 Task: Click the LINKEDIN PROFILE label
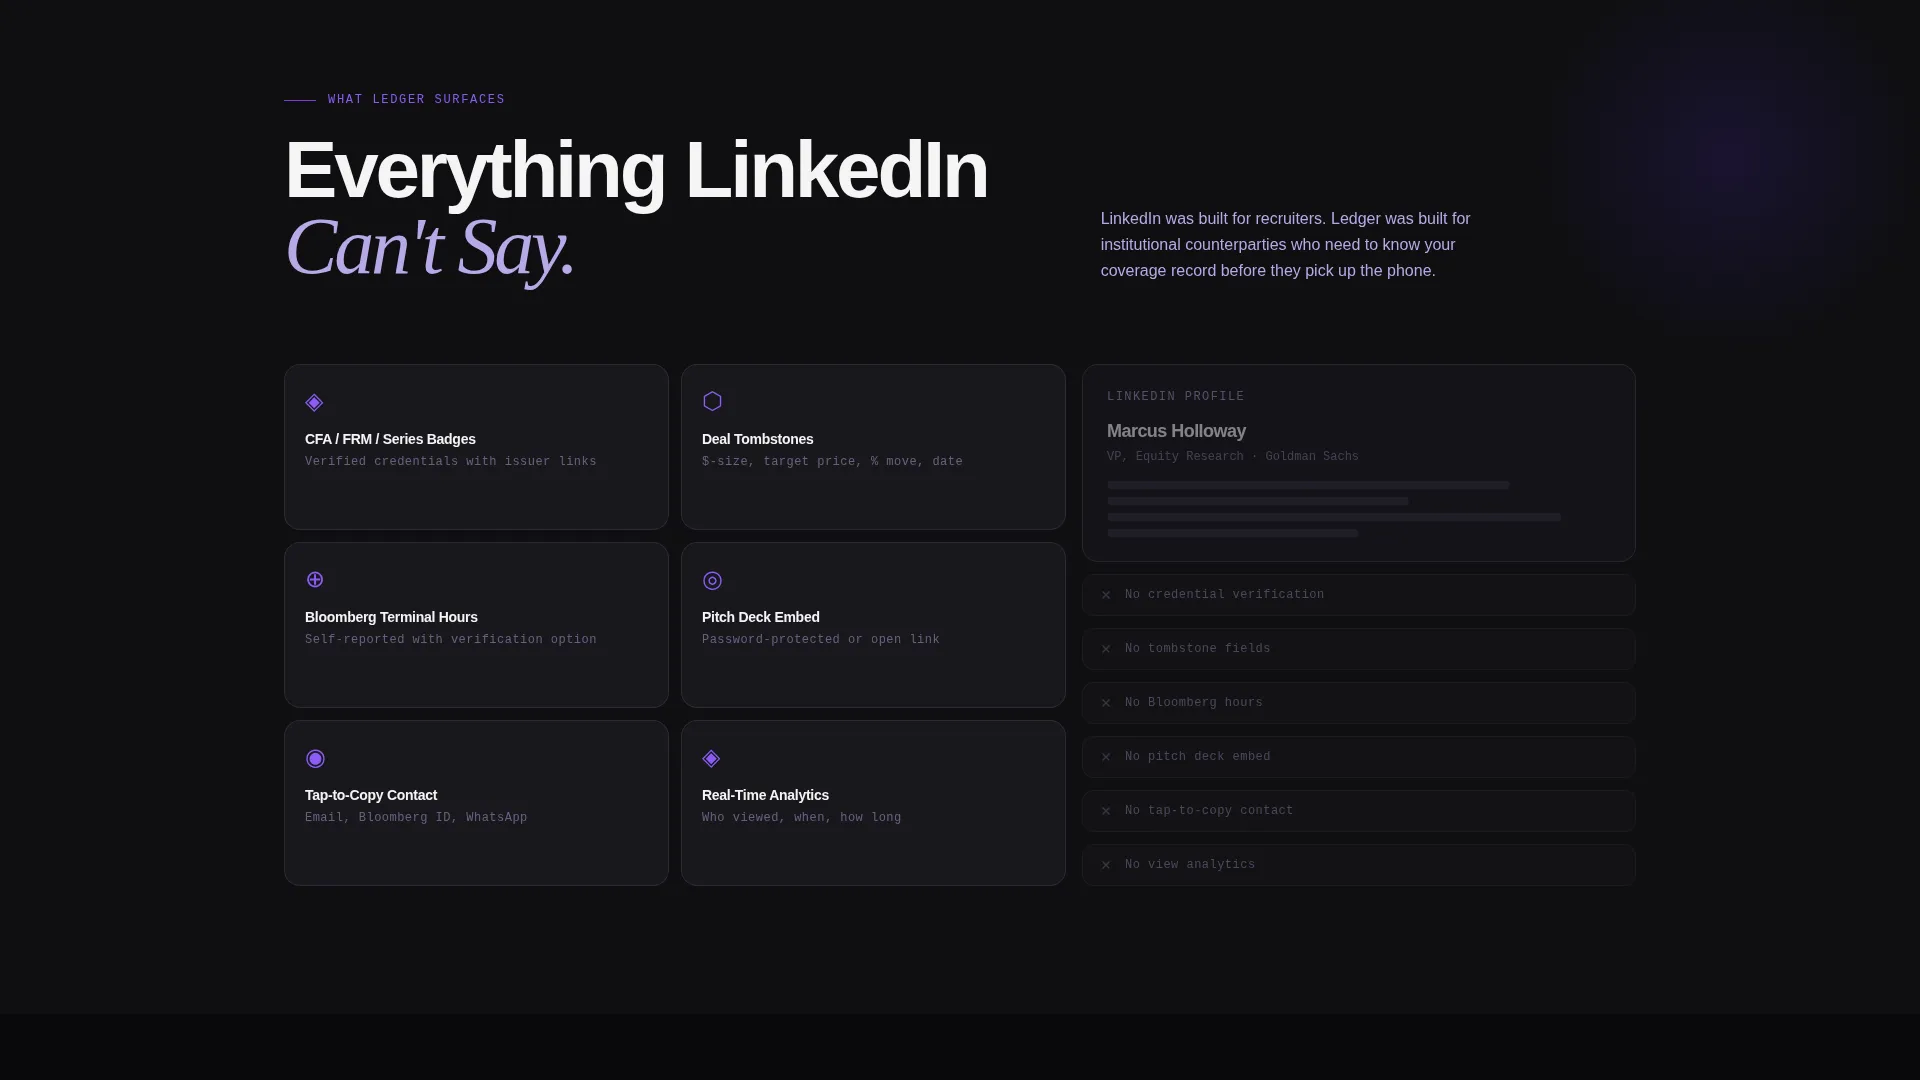pos(1176,397)
